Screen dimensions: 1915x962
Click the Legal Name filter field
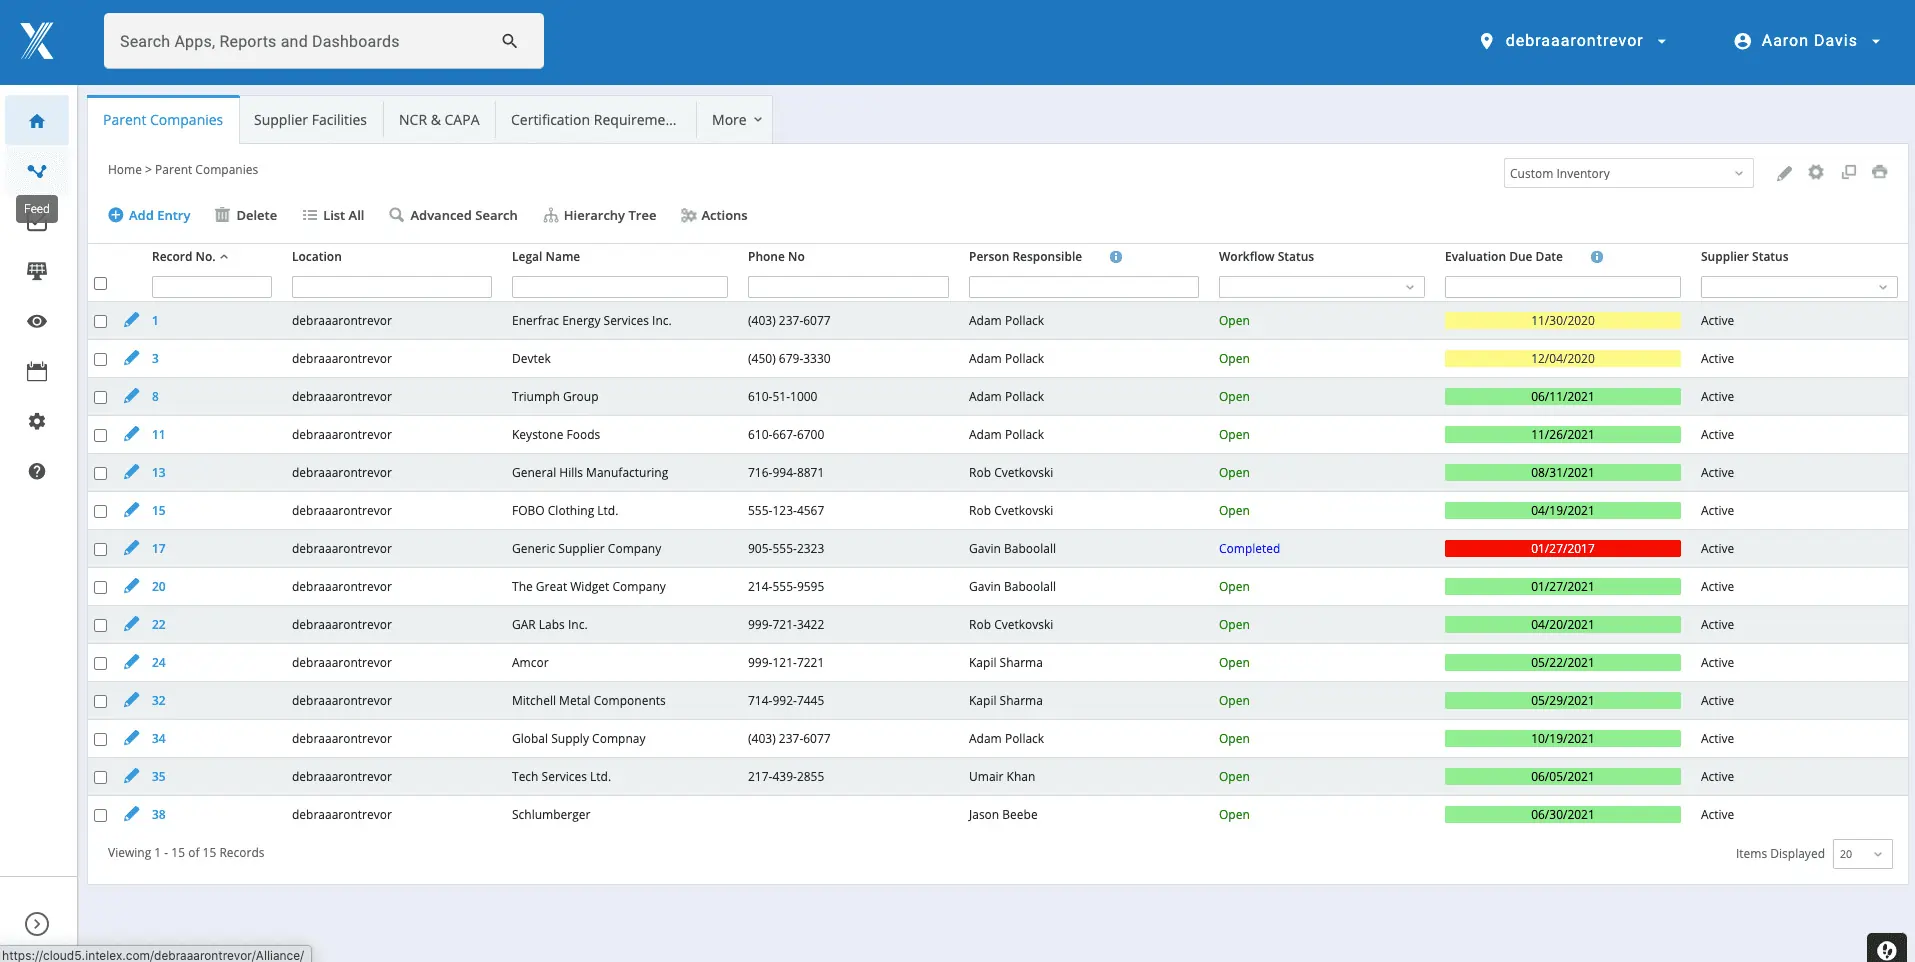point(619,287)
